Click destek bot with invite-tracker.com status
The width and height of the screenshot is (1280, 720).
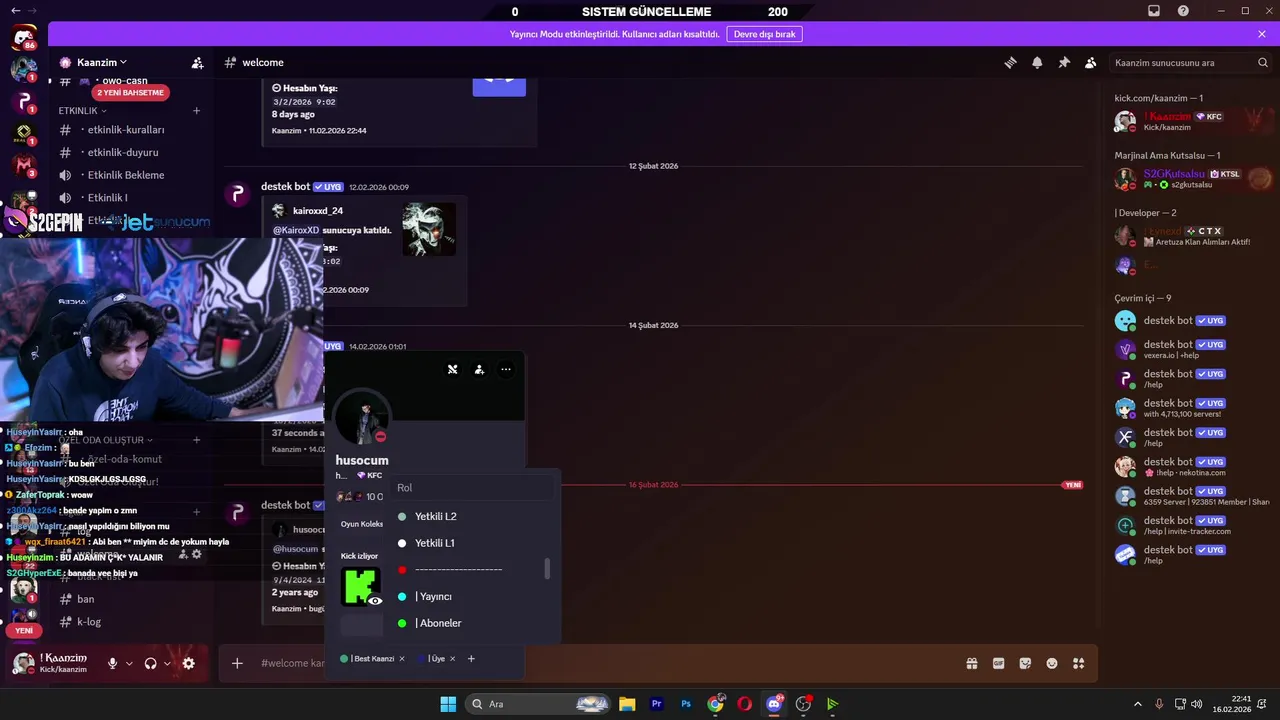[x=1190, y=525]
